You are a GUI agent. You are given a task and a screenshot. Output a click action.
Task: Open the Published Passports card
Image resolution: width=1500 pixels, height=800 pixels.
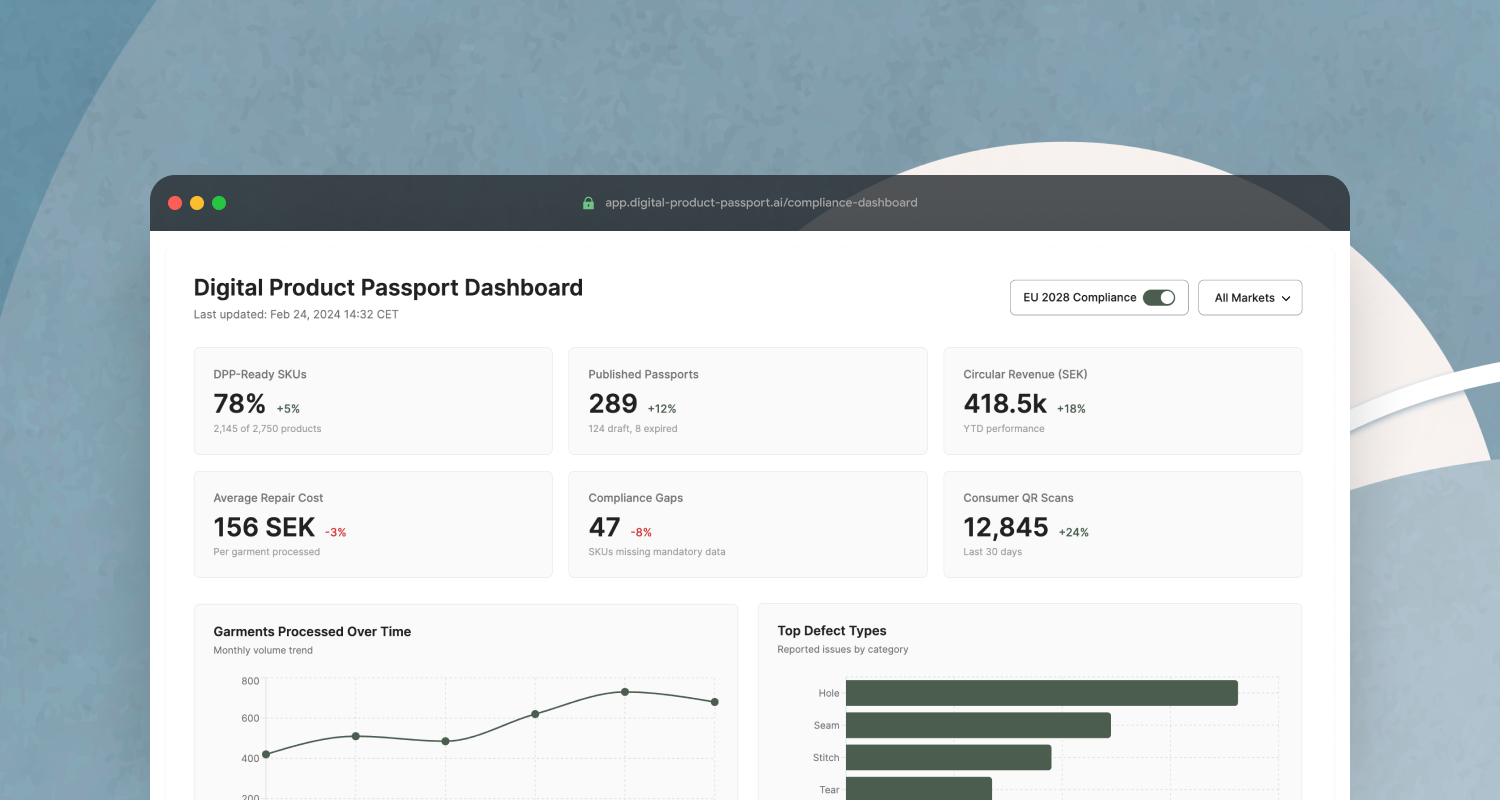748,401
